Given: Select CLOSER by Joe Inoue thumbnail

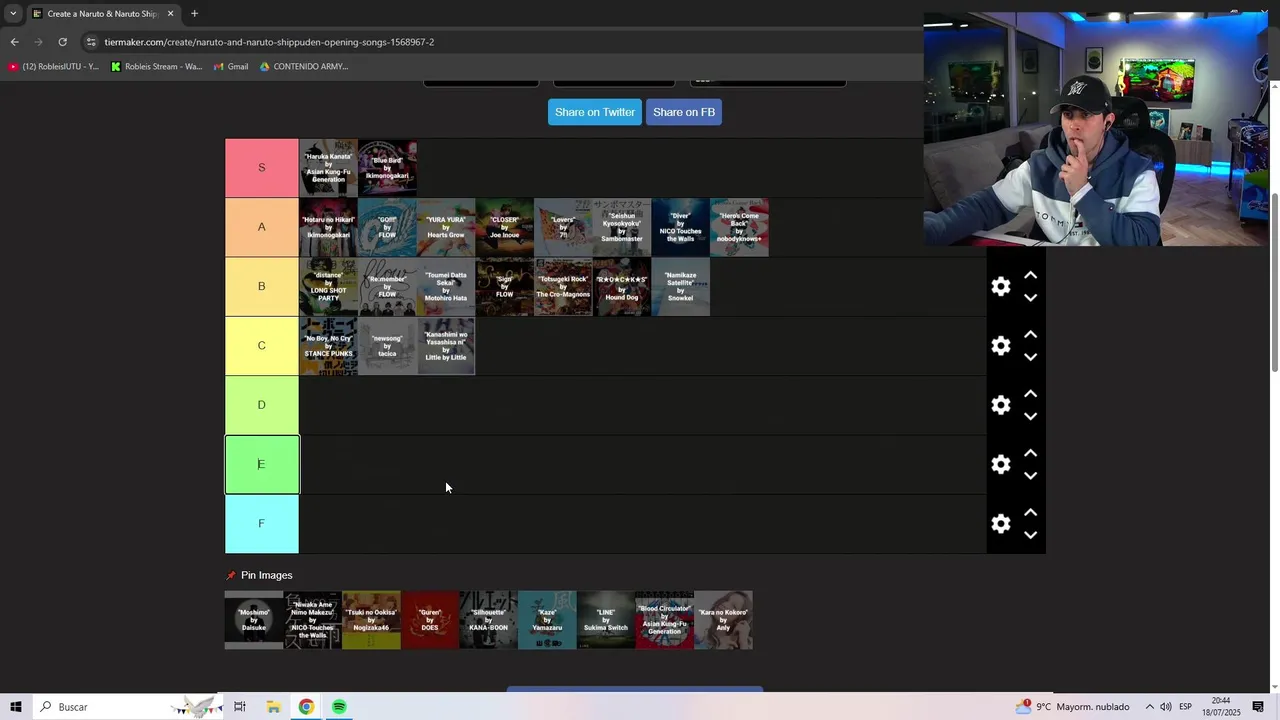Looking at the screenshot, I should pyautogui.click(x=504, y=227).
